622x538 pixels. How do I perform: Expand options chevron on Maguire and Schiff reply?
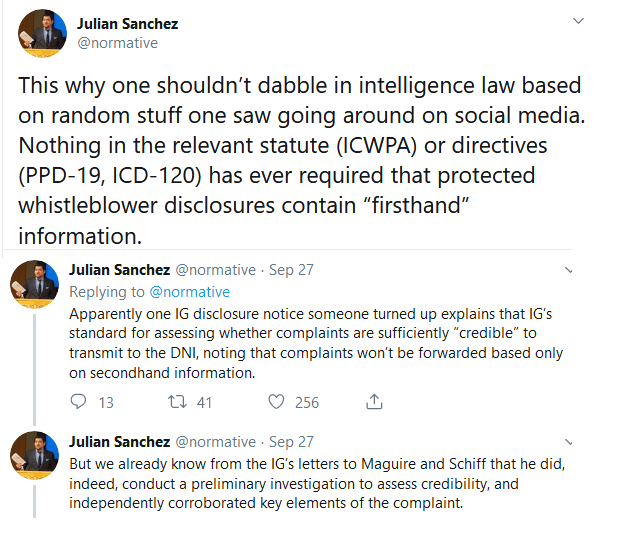click(x=568, y=442)
